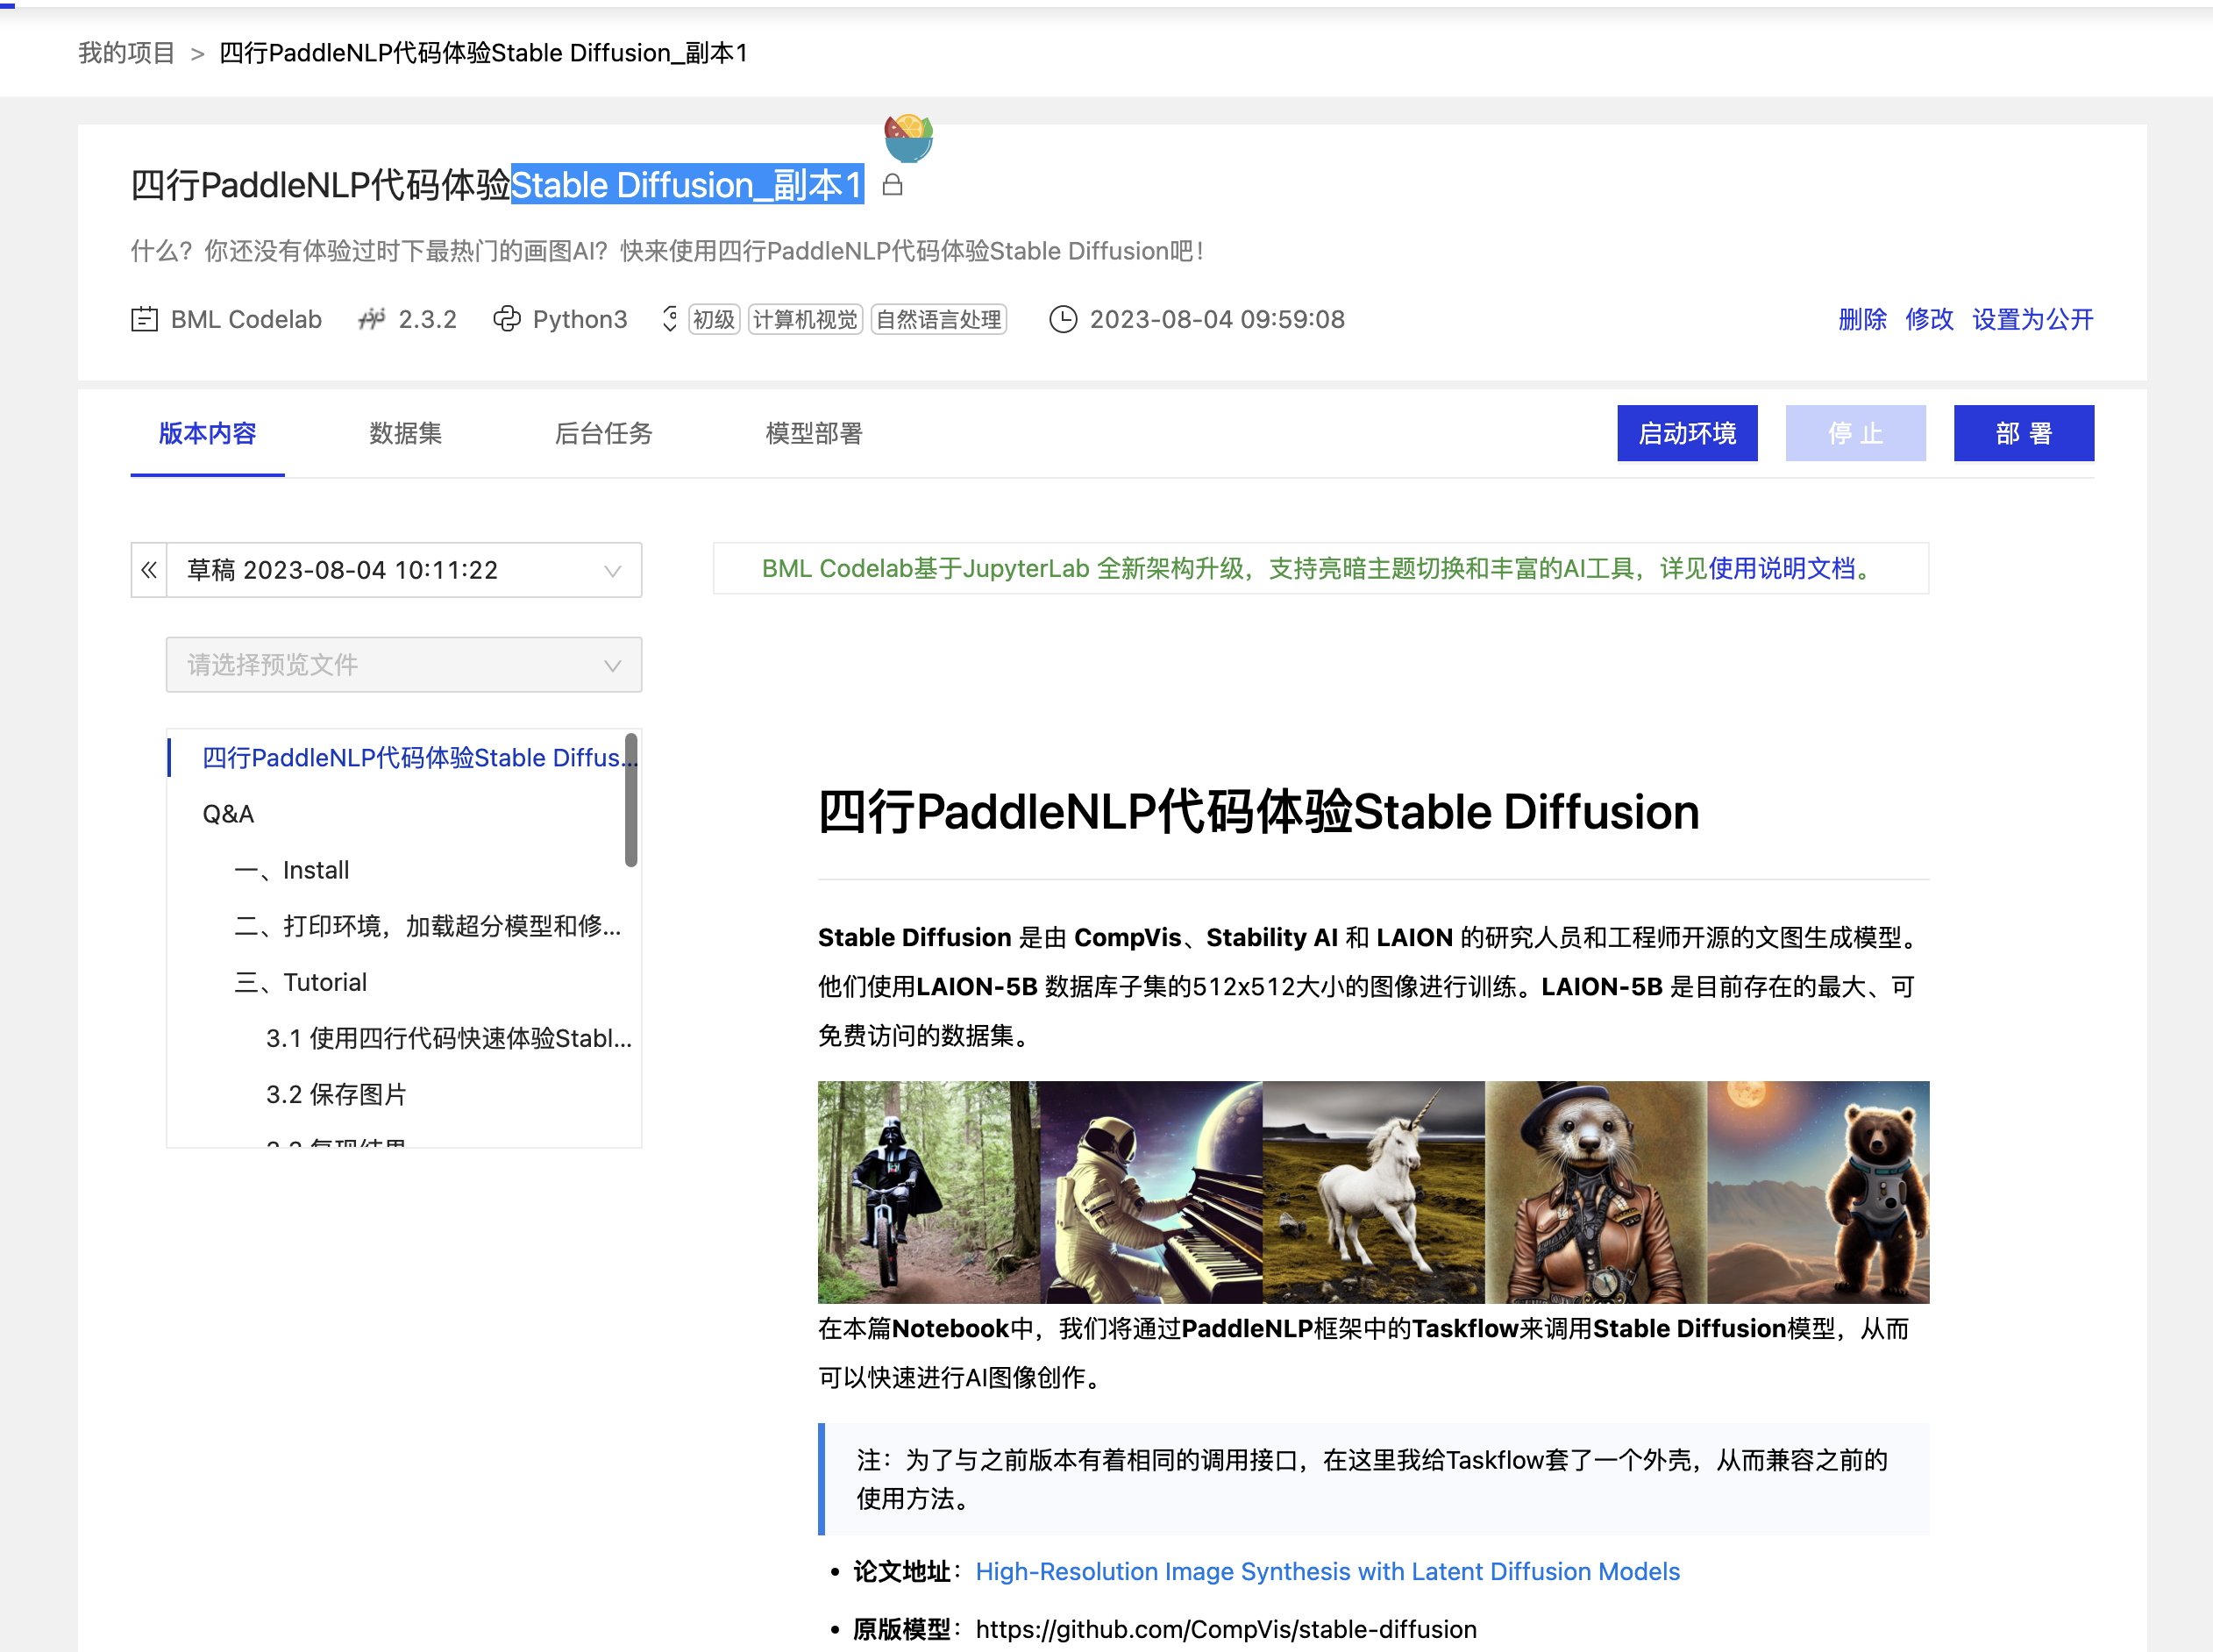Collapse the sidebar with the double-chevron icon
Viewport: 2213px width, 1652px height.
148,570
